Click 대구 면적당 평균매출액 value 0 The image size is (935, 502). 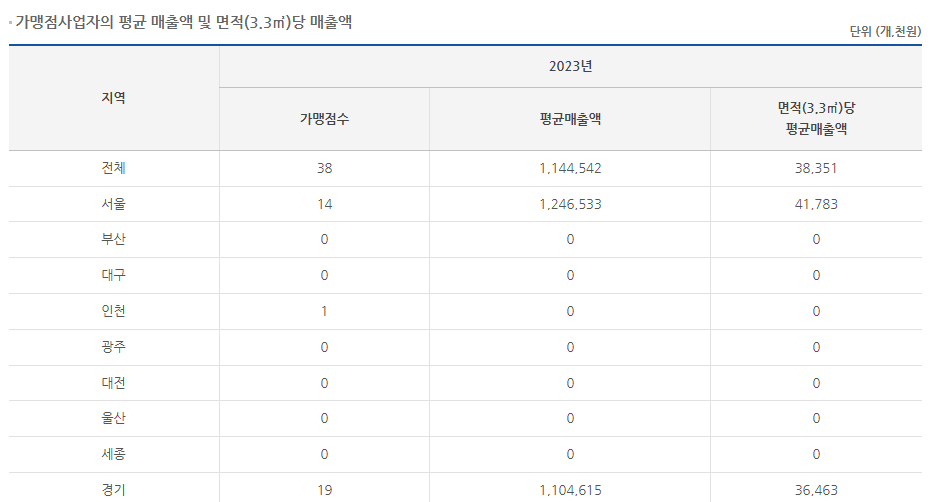click(816, 275)
